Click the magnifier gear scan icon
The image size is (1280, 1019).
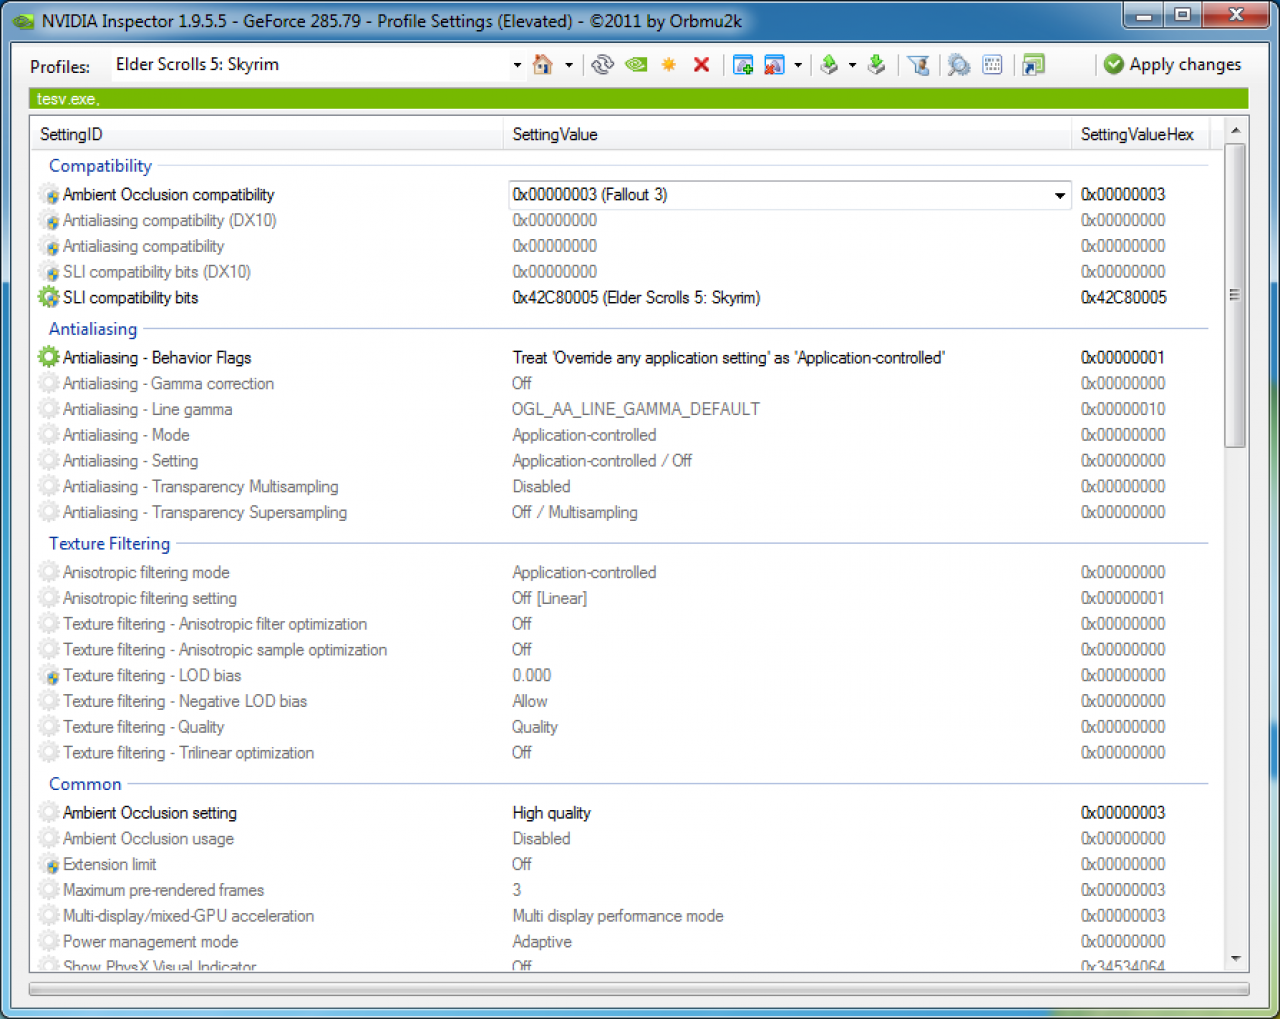[x=959, y=65]
